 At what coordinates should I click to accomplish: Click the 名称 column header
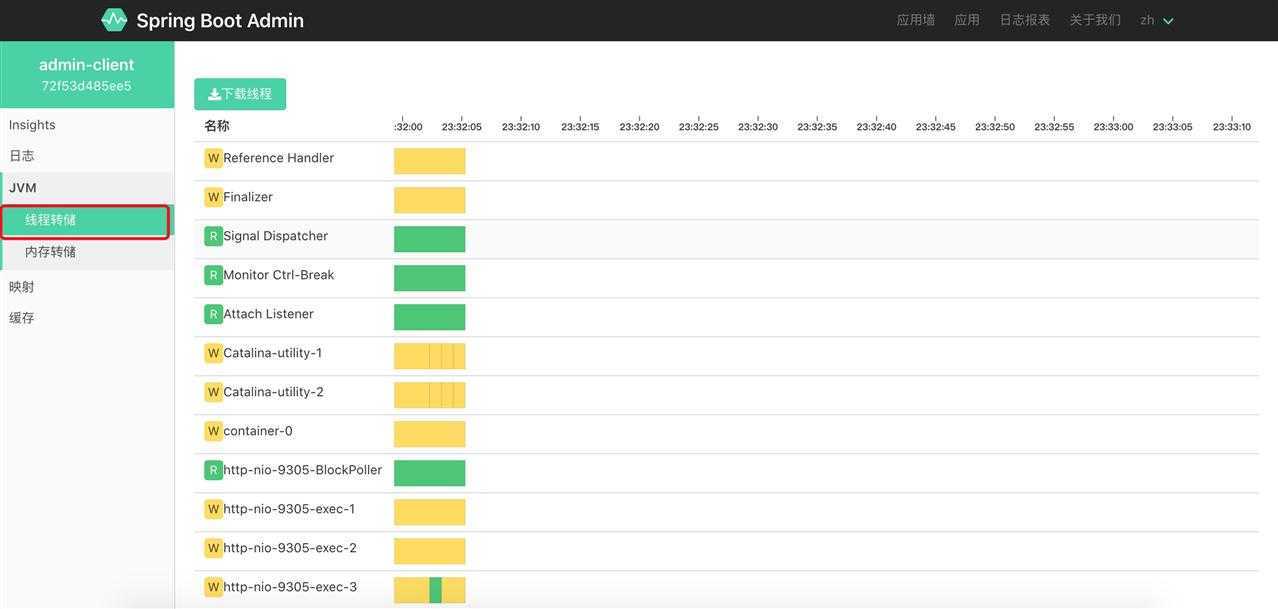[217, 126]
